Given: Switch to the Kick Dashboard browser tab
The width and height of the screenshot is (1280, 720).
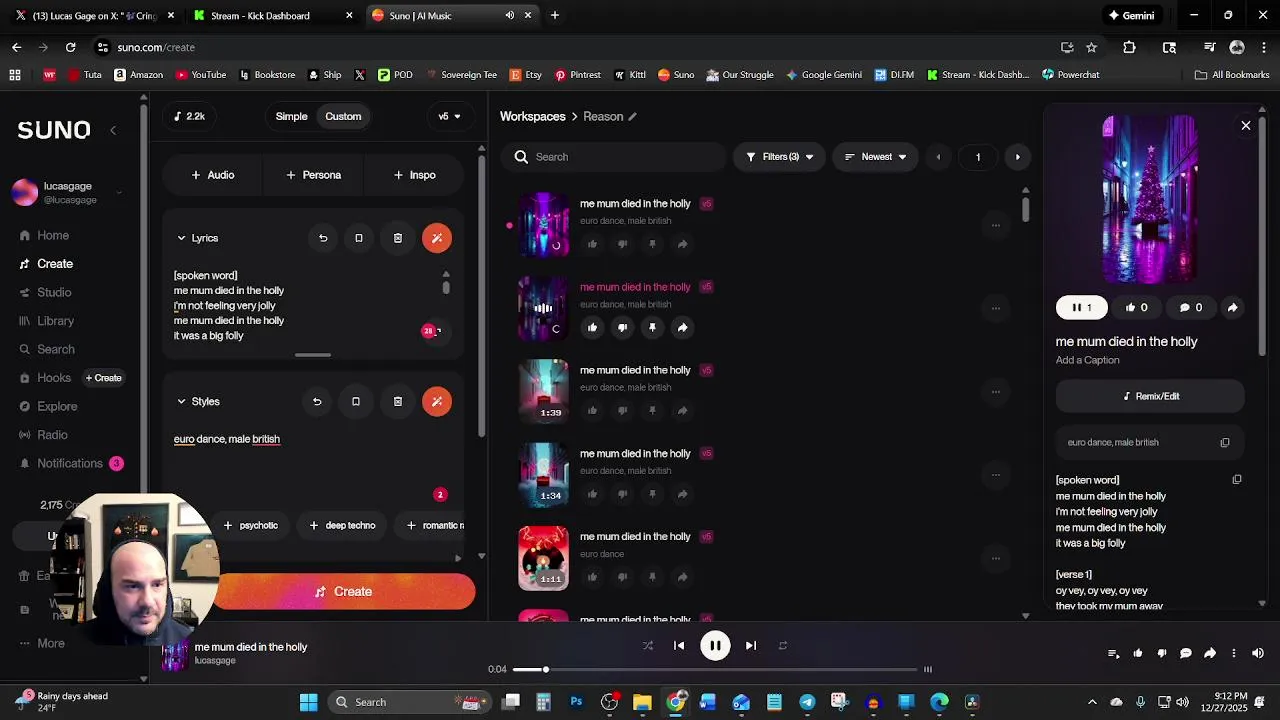Looking at the screenshot, I should tap(270, 15).
